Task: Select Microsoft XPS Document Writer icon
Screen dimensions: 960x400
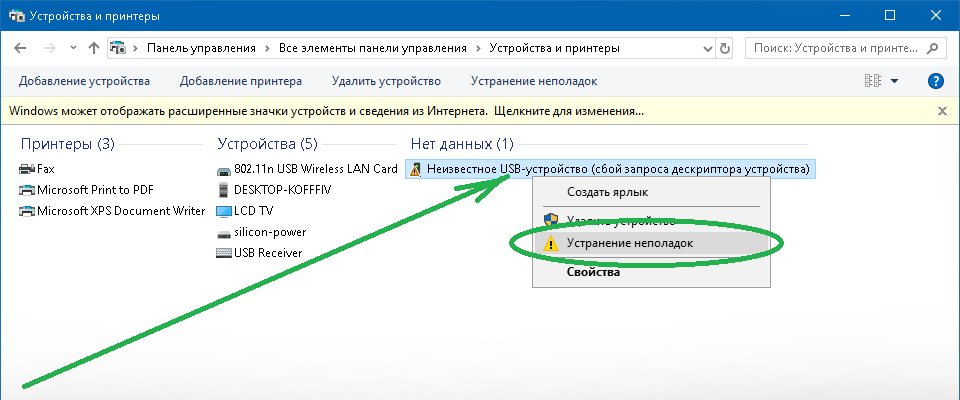Action: click(x=27, y=211)
